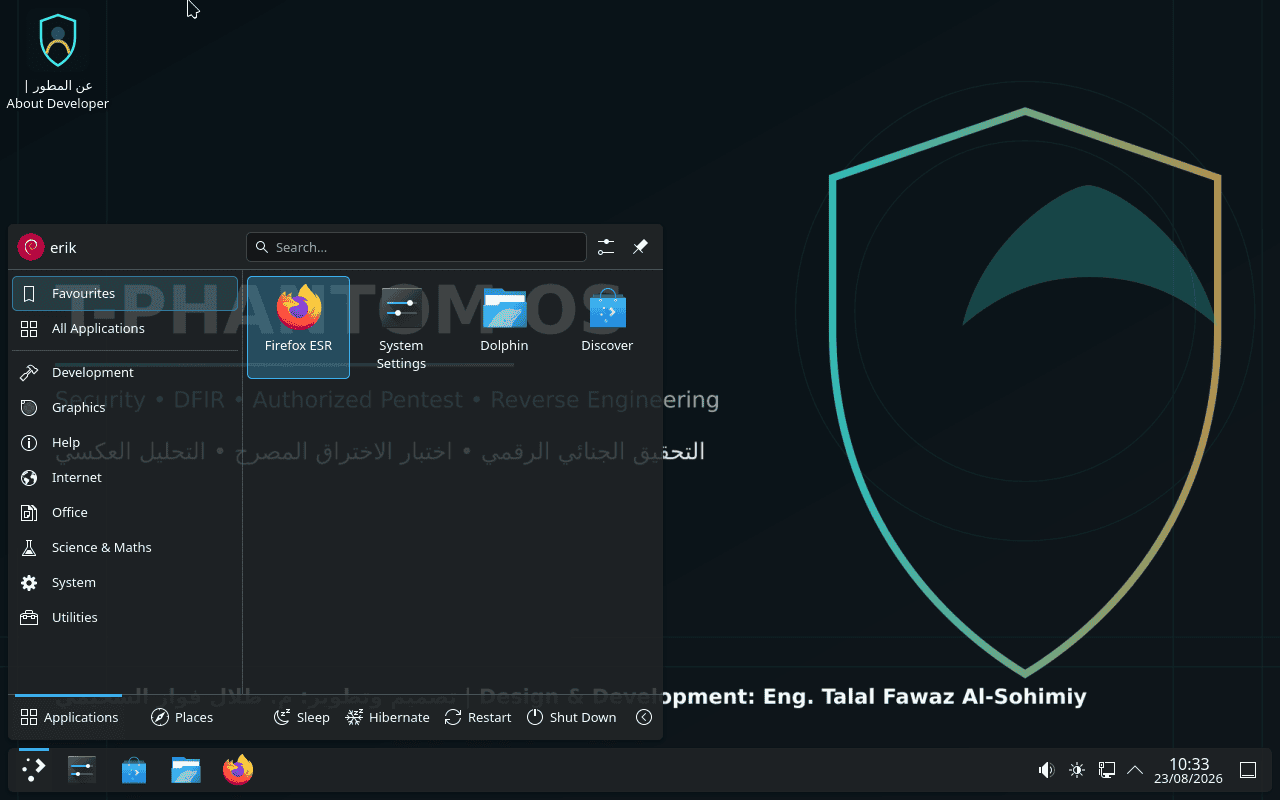This screenshot has width=1280, height=800.
Task: Select All Applications category
Action: (125, 328)
